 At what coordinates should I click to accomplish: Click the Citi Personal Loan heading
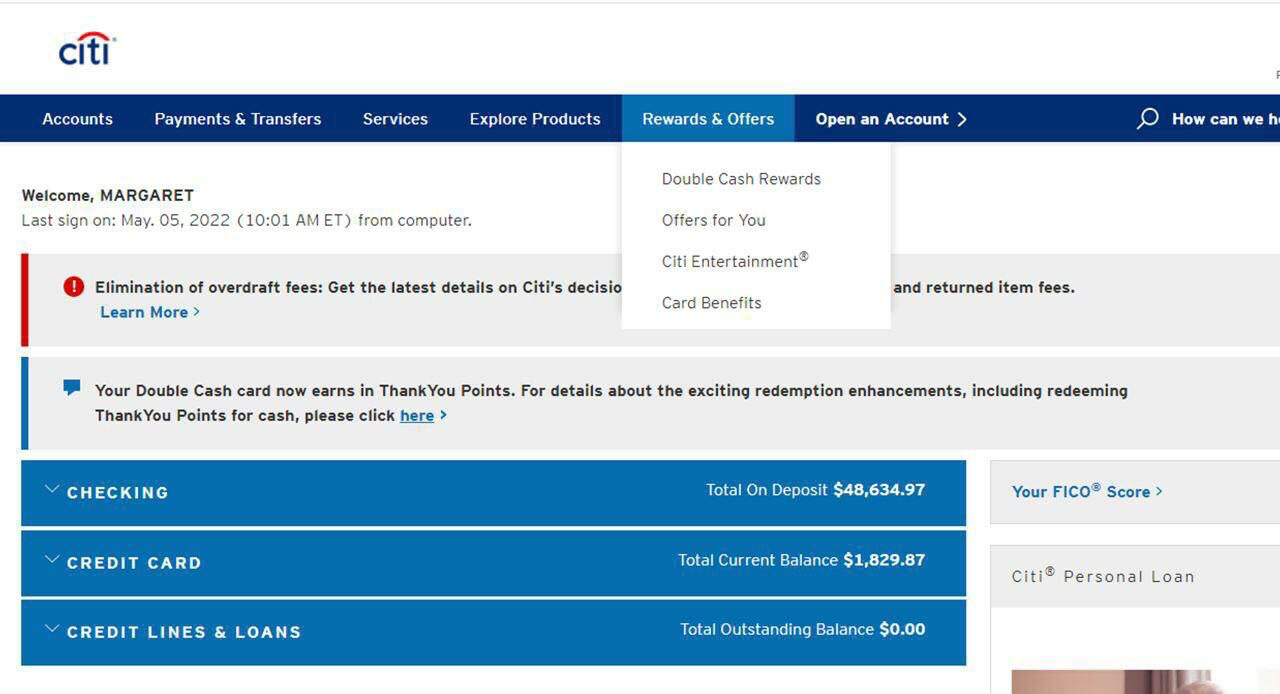point(1103,576)
